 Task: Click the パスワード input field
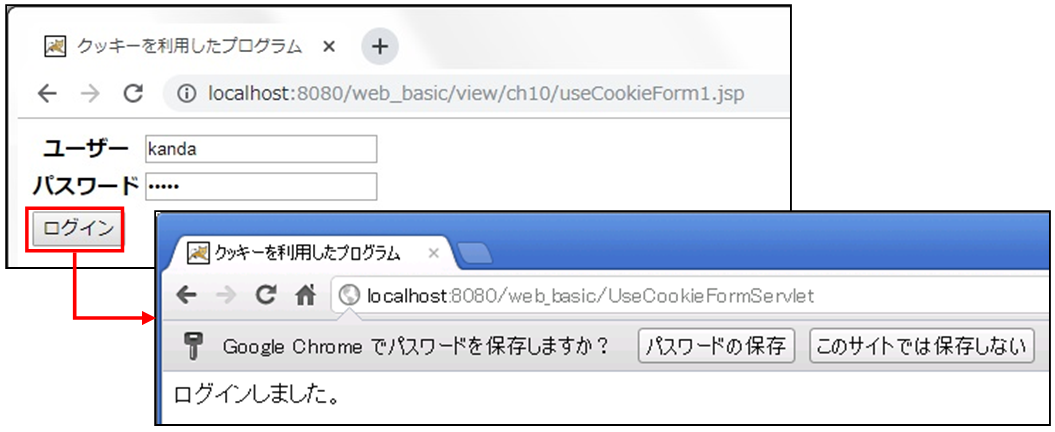pos(261,186)
